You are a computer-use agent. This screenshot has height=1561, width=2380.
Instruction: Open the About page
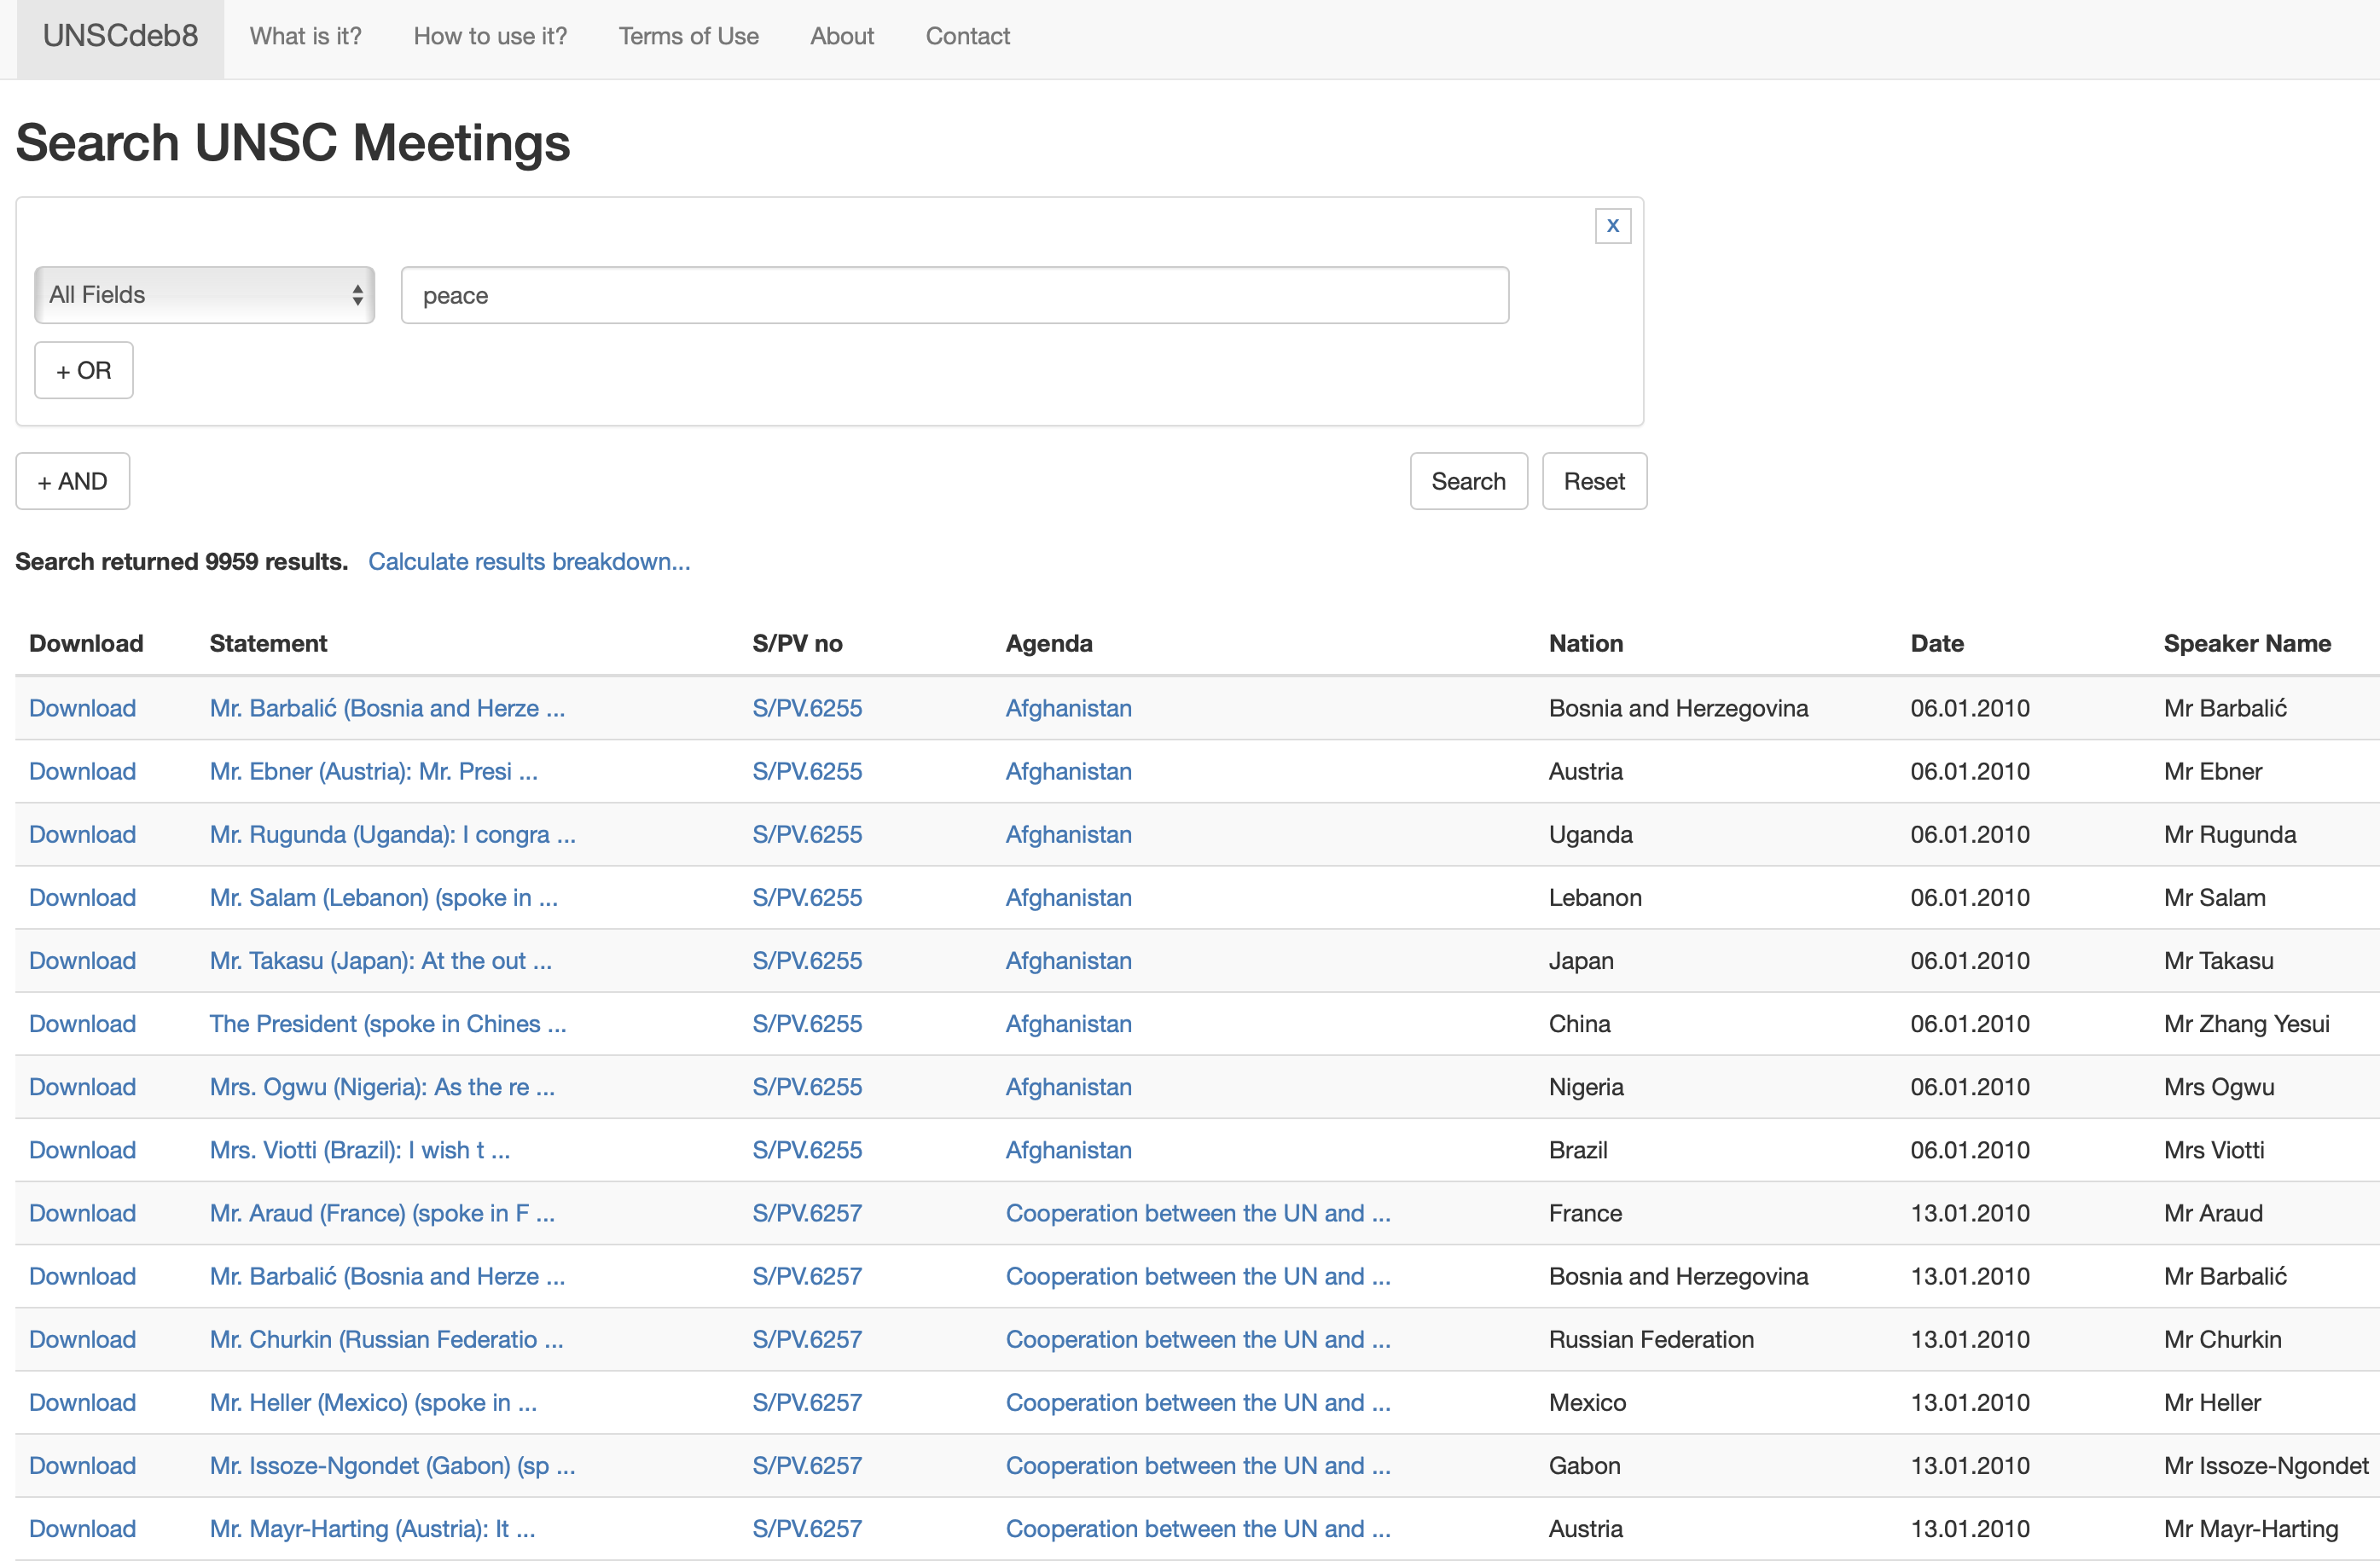[841, 36]
